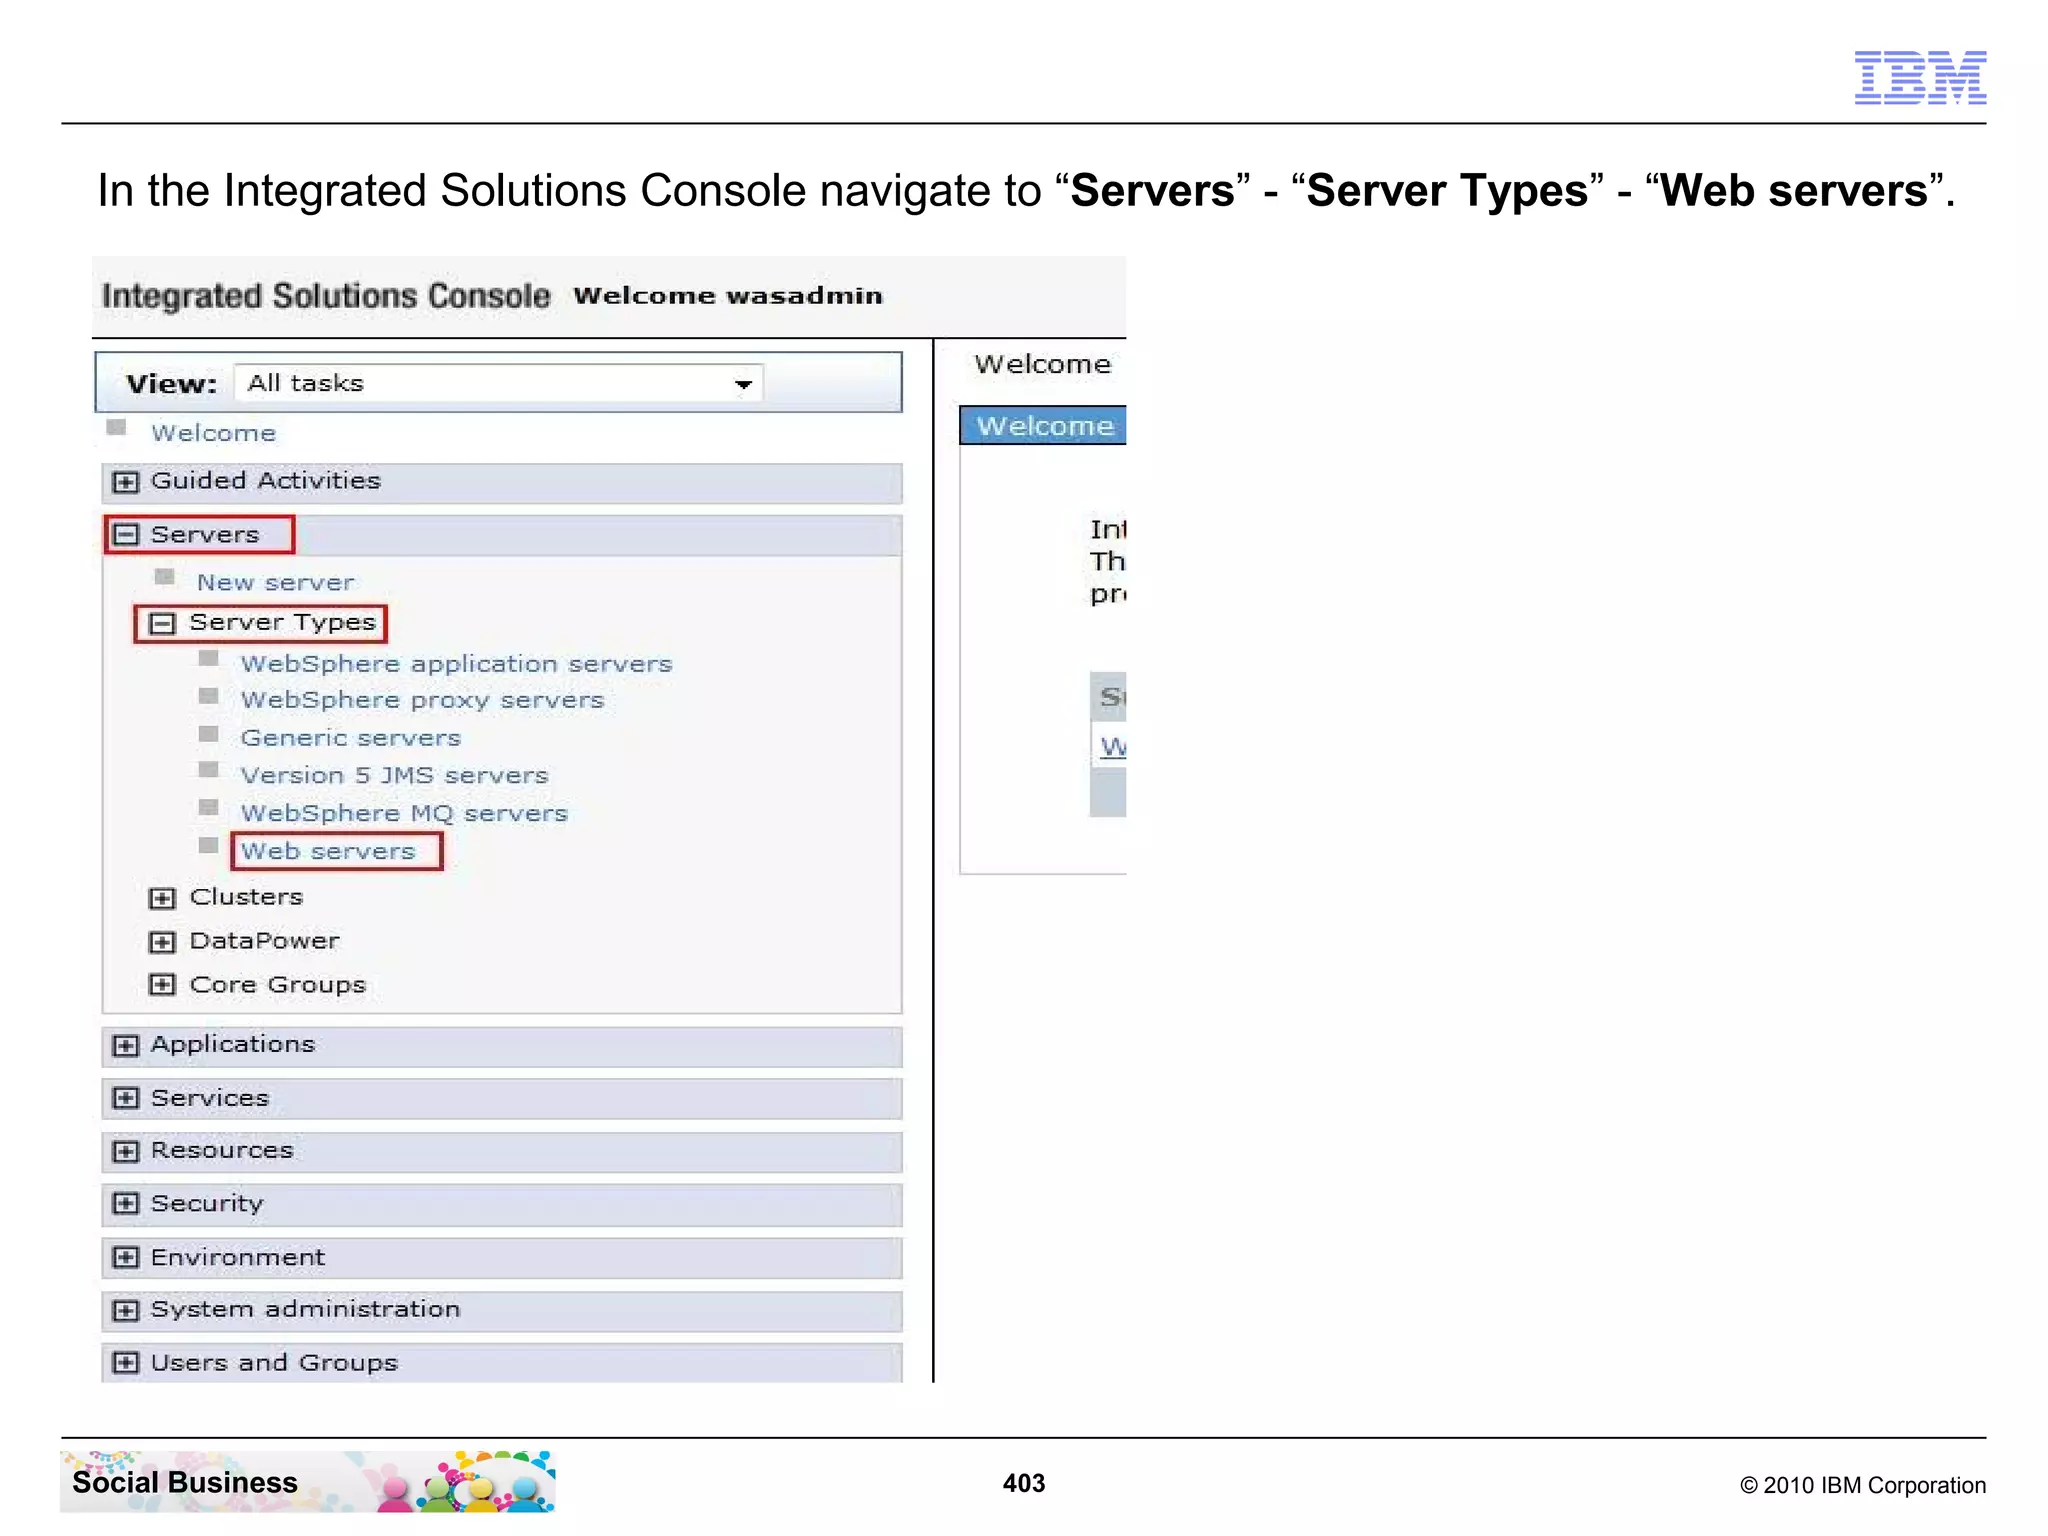
Task: Expand the Environment section
Action: click(125, 1258)
